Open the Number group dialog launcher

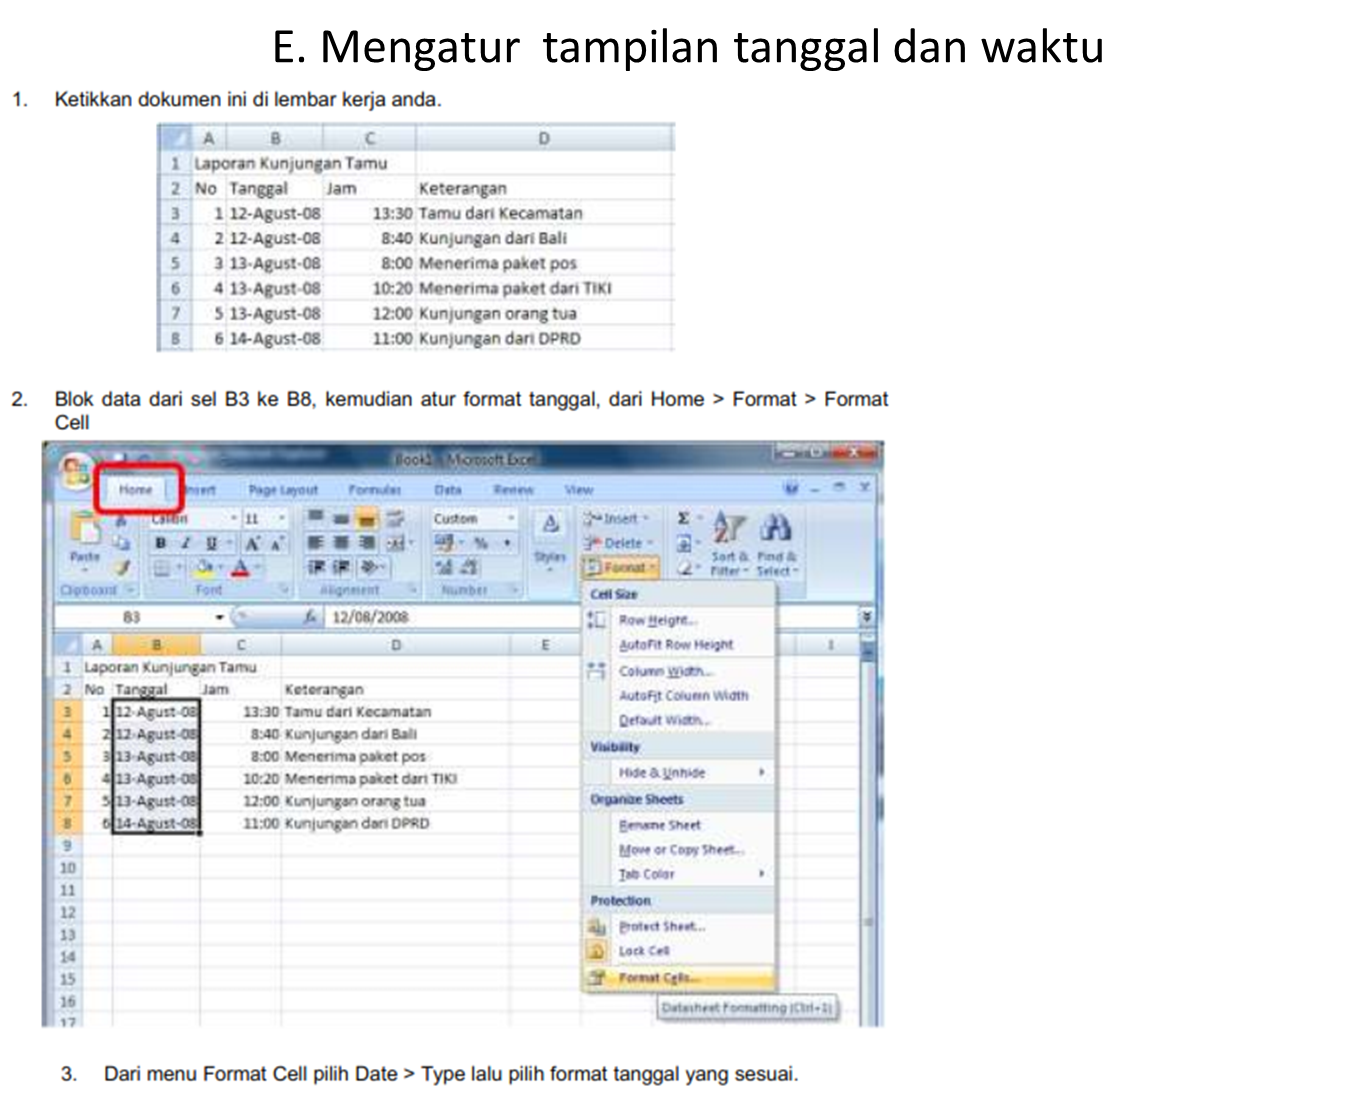(514, 590)
